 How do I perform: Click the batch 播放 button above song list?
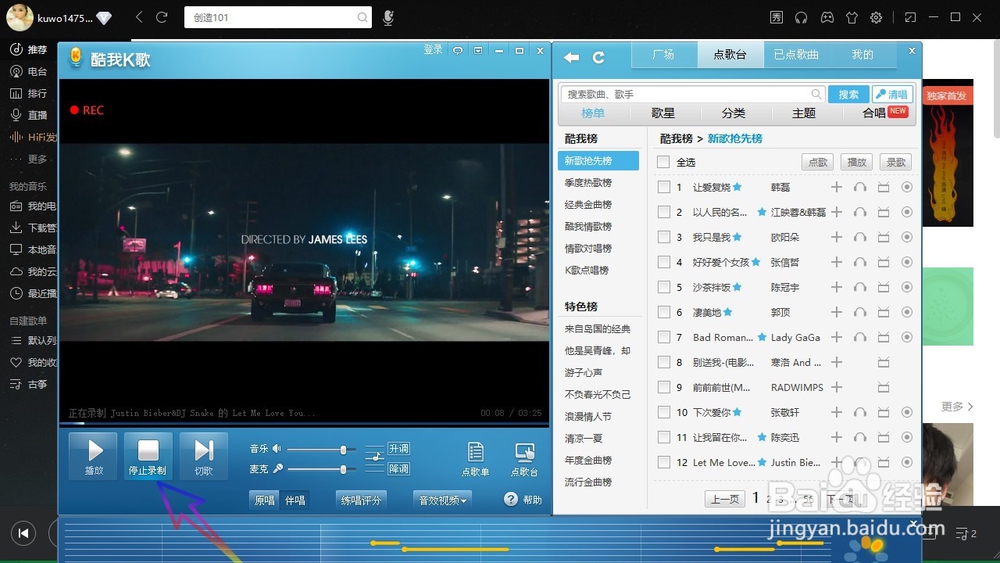click(857, 163)
